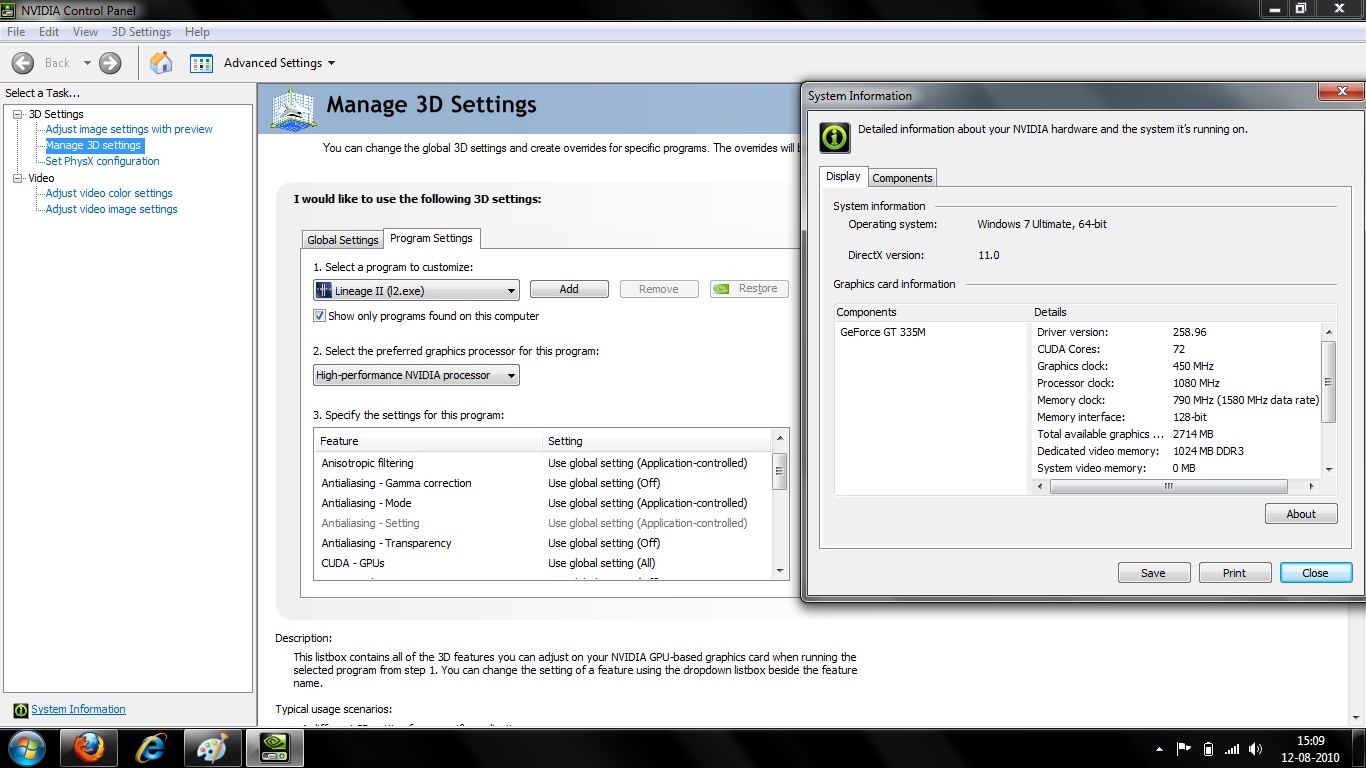Image resolution: width=1366 pixels, height=768 pixels.
Task: Click the feature list scroll down arrow
Action: coord(780,571)
